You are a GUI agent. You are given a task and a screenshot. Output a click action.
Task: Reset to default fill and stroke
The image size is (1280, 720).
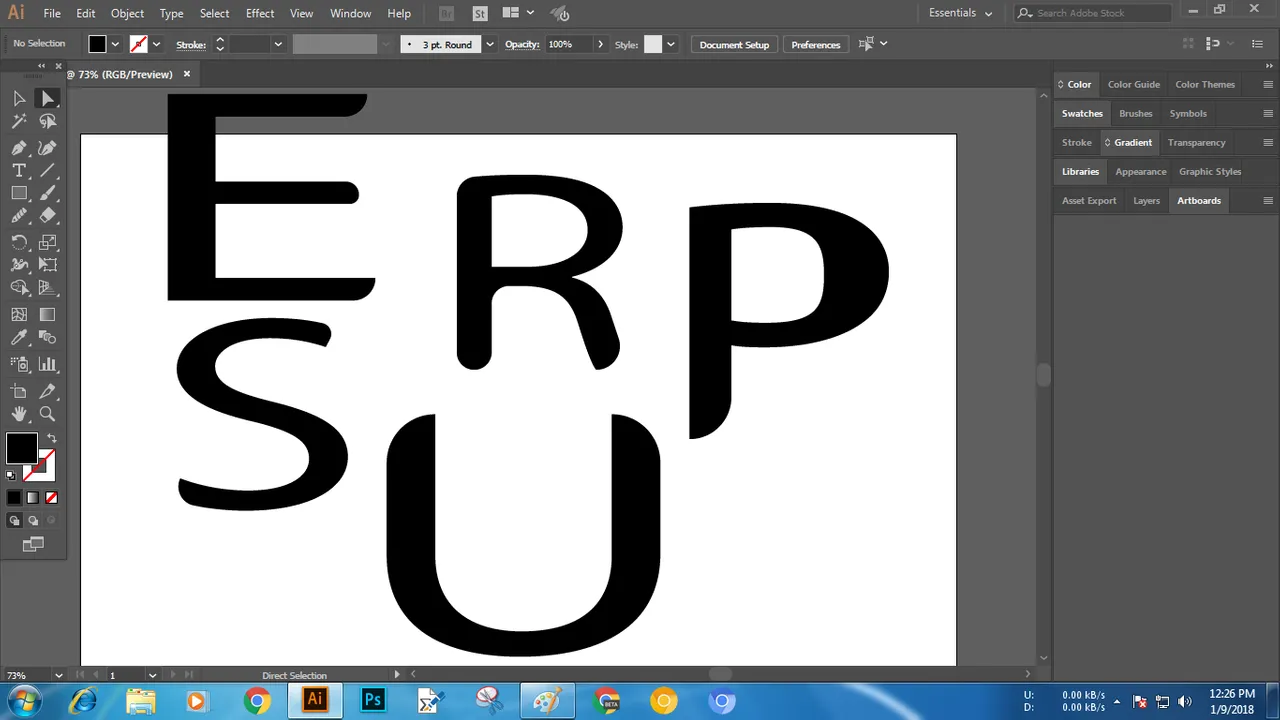[x=11, y=475]
